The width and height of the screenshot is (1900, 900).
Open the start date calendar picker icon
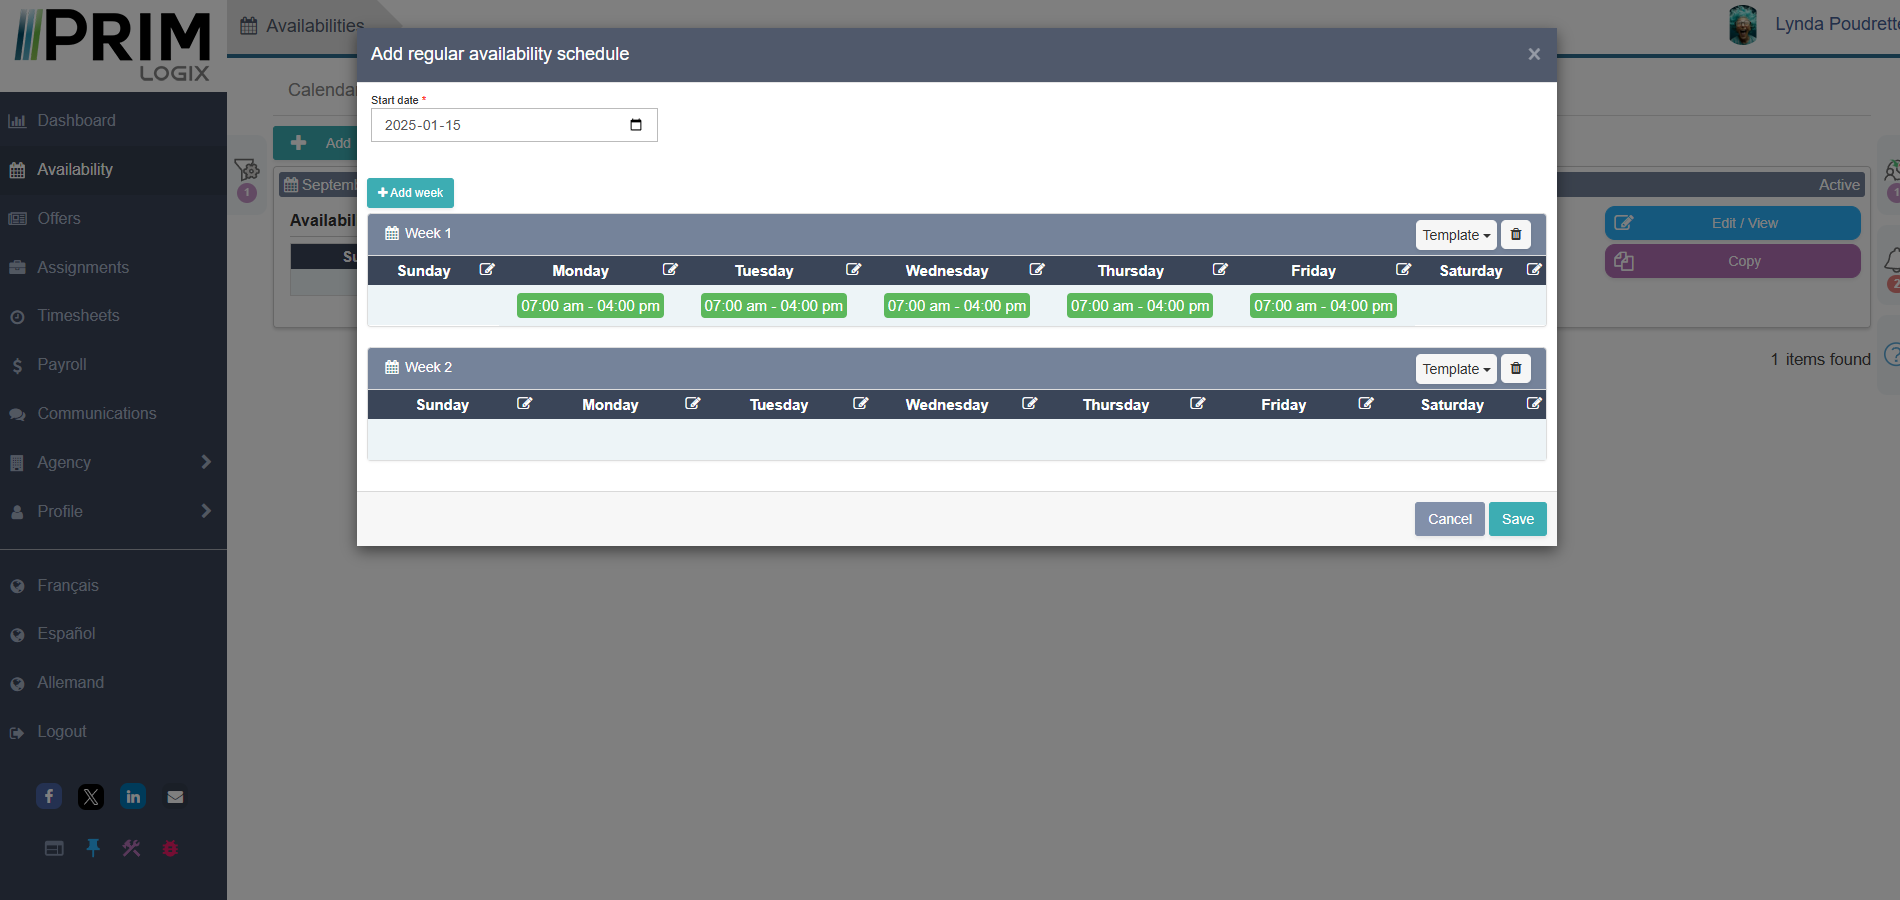click(x=636, y=125)
